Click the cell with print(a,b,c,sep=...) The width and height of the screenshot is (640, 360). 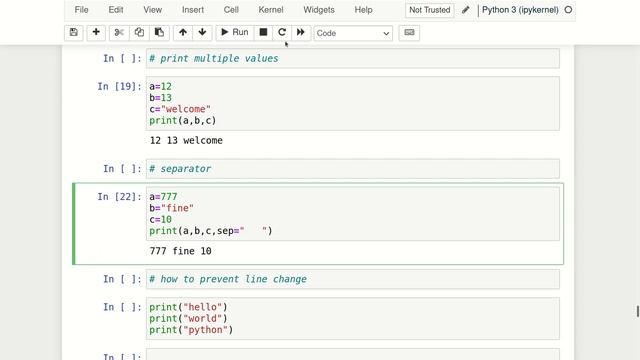(353, 214)
